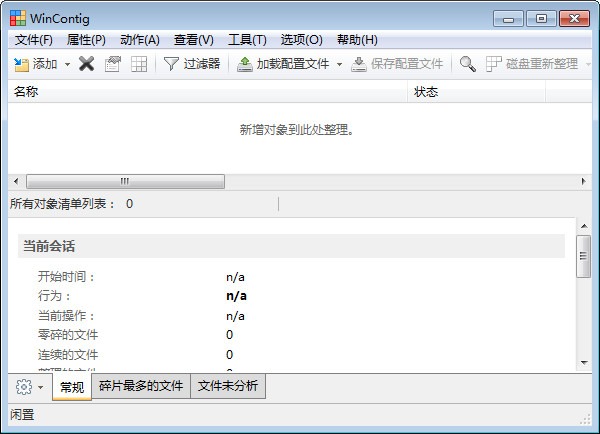Click the 零碎的文件 label
600x434 pixels.
pyautogui.click(x=68, y=335)
